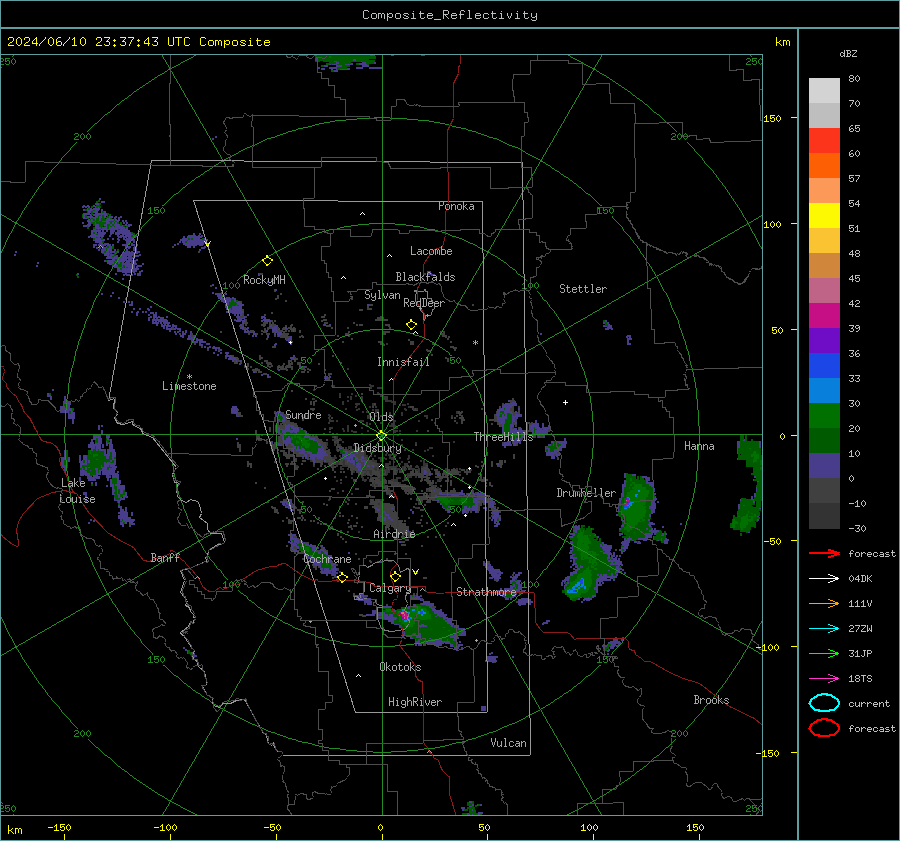Pick the yellow 54 dBZ color swatch
This screenshot has width=900, height=841.
tap(824, 216)
